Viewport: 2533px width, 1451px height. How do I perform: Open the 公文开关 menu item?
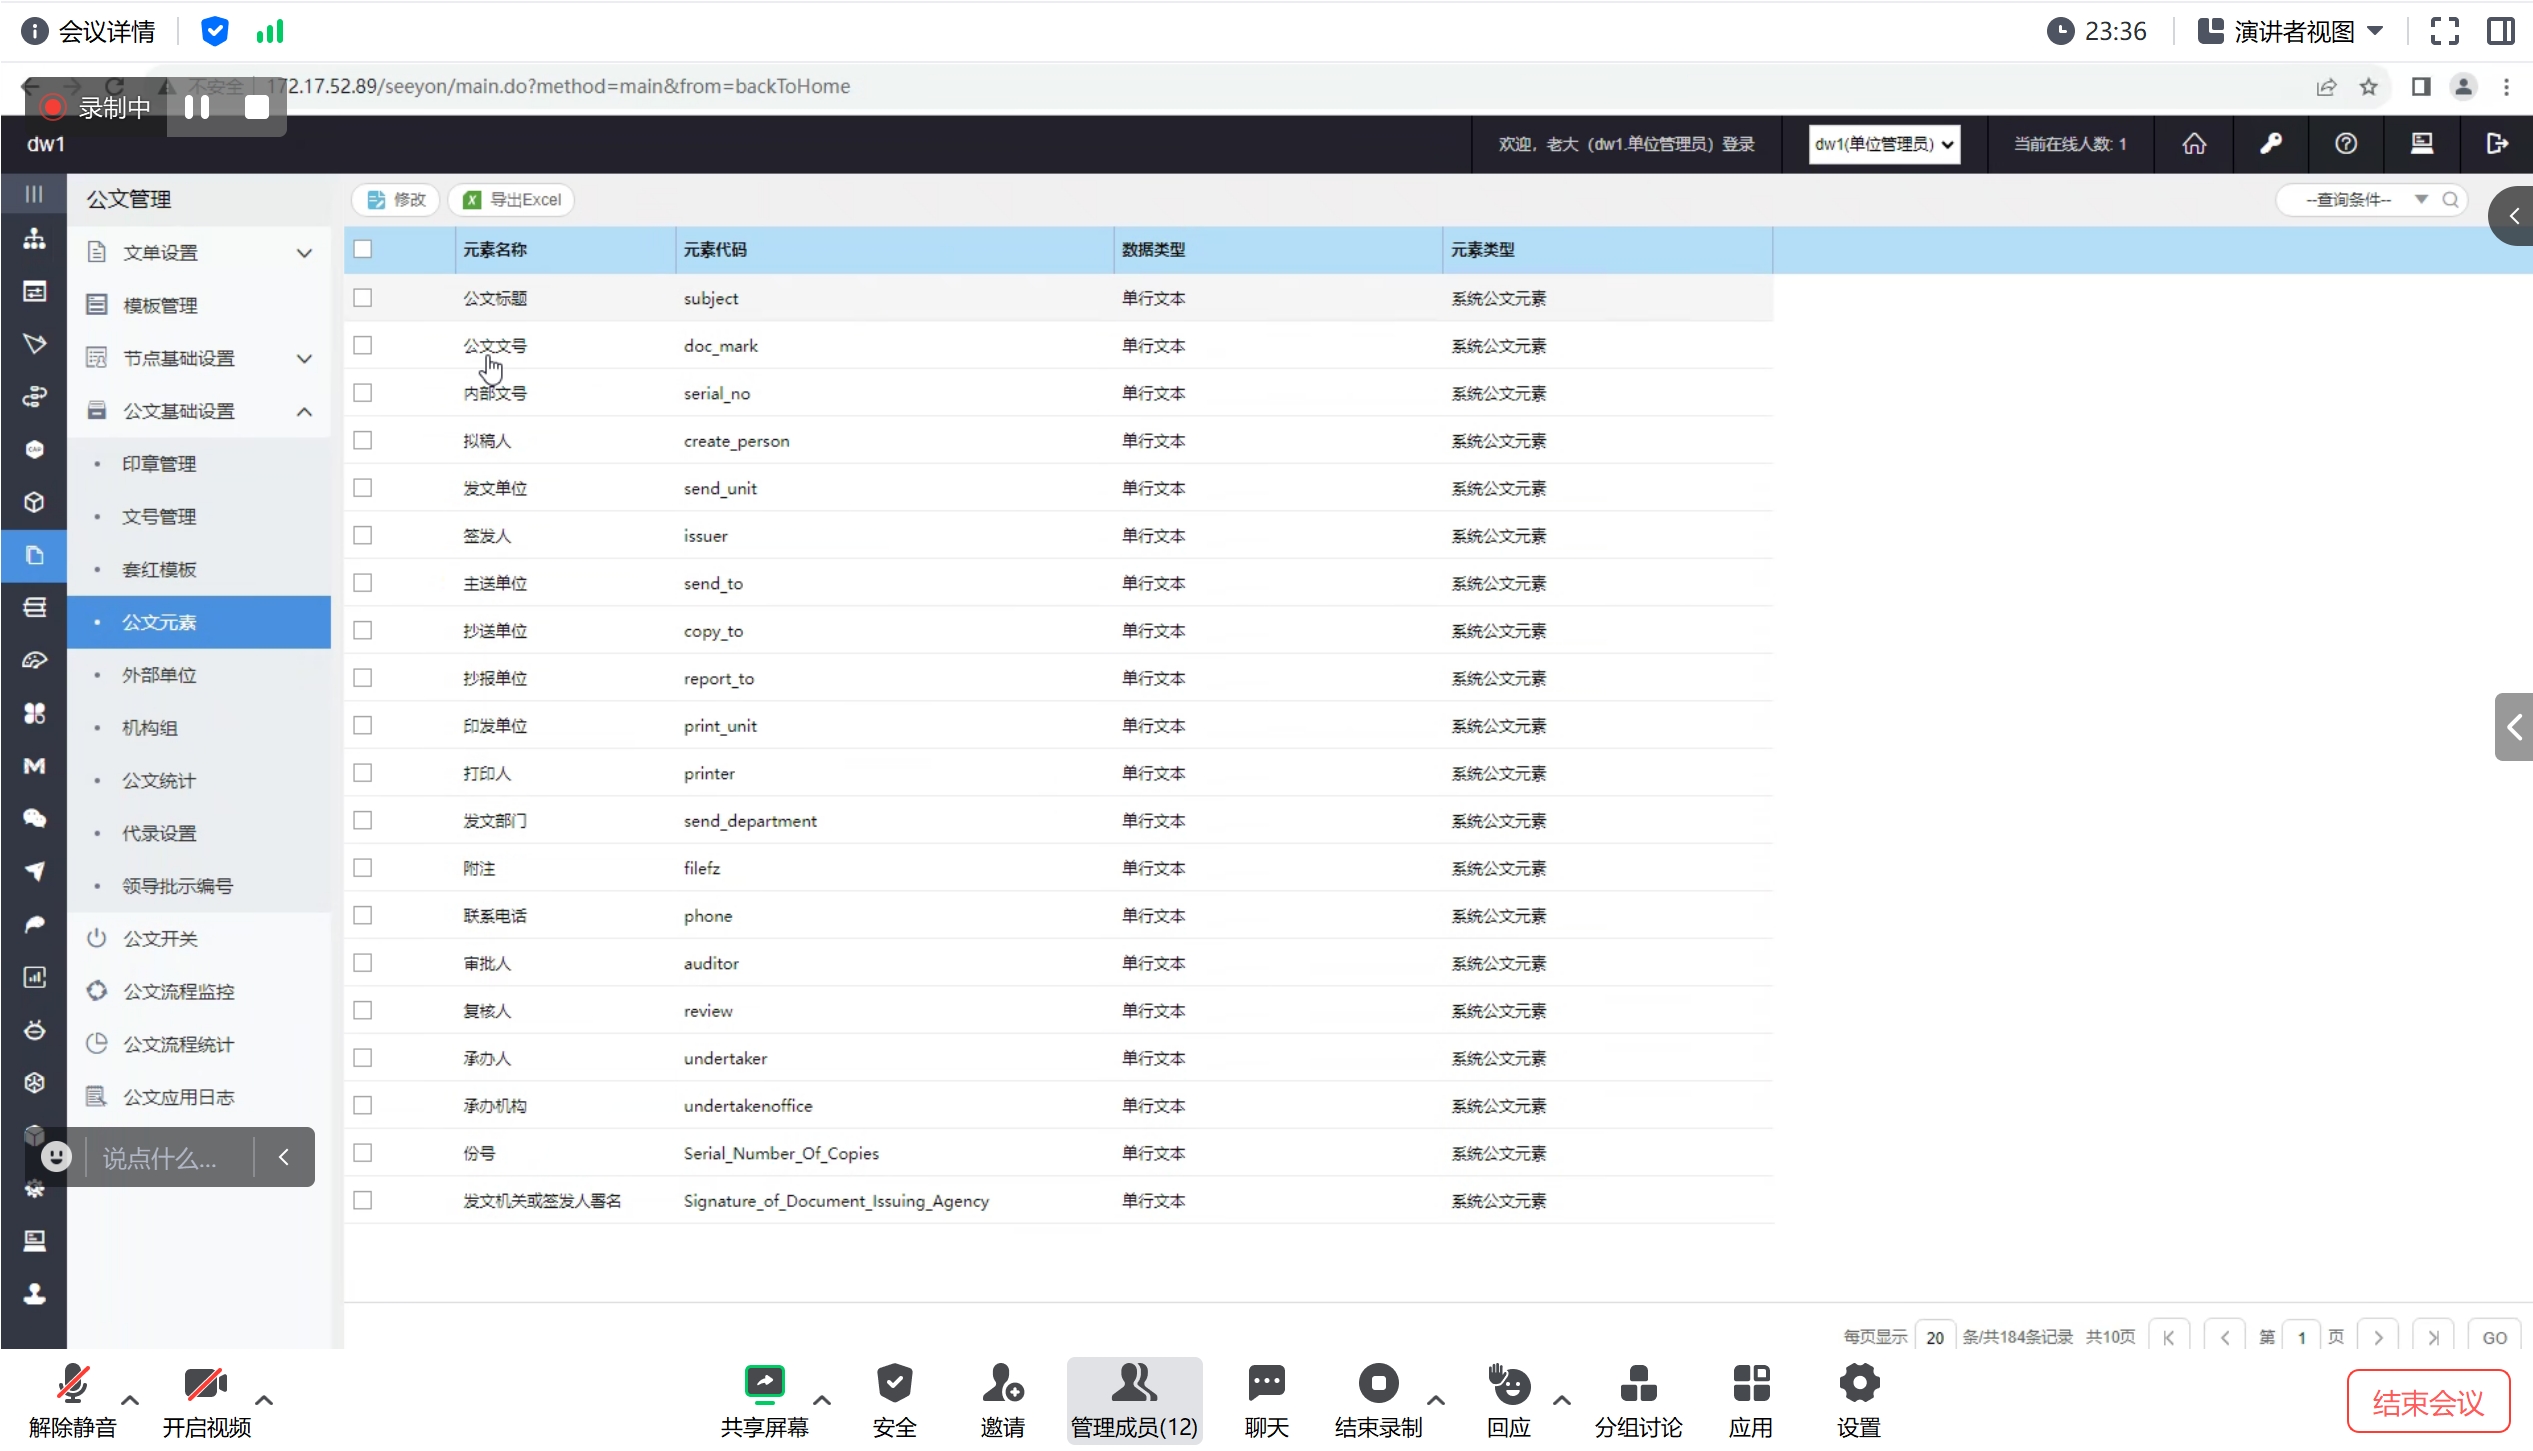160,939
